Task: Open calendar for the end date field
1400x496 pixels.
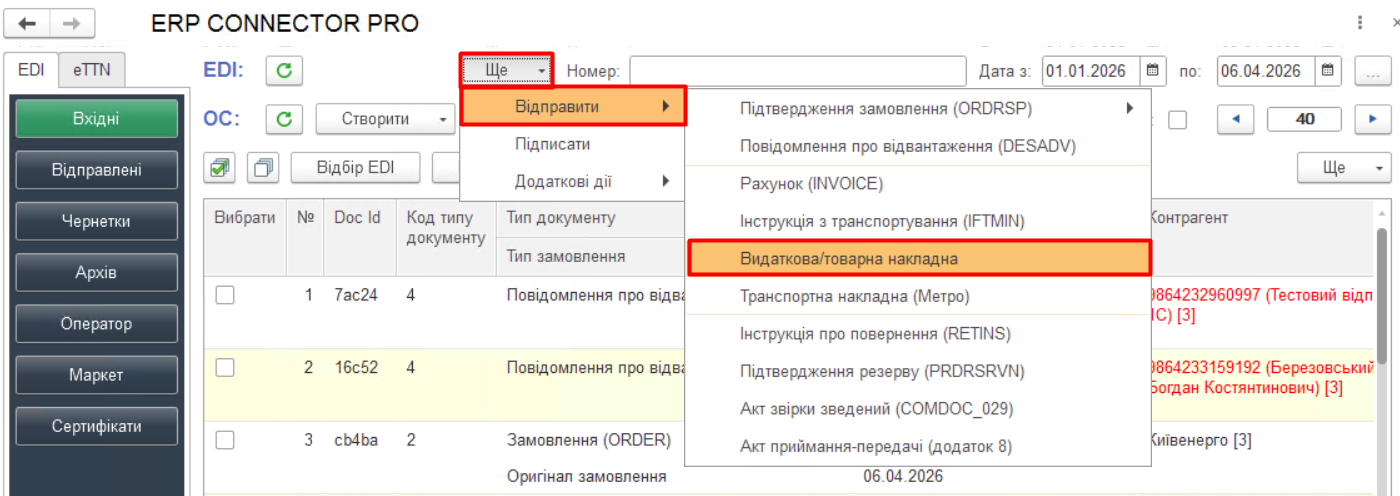Action: click(1328, 71)
